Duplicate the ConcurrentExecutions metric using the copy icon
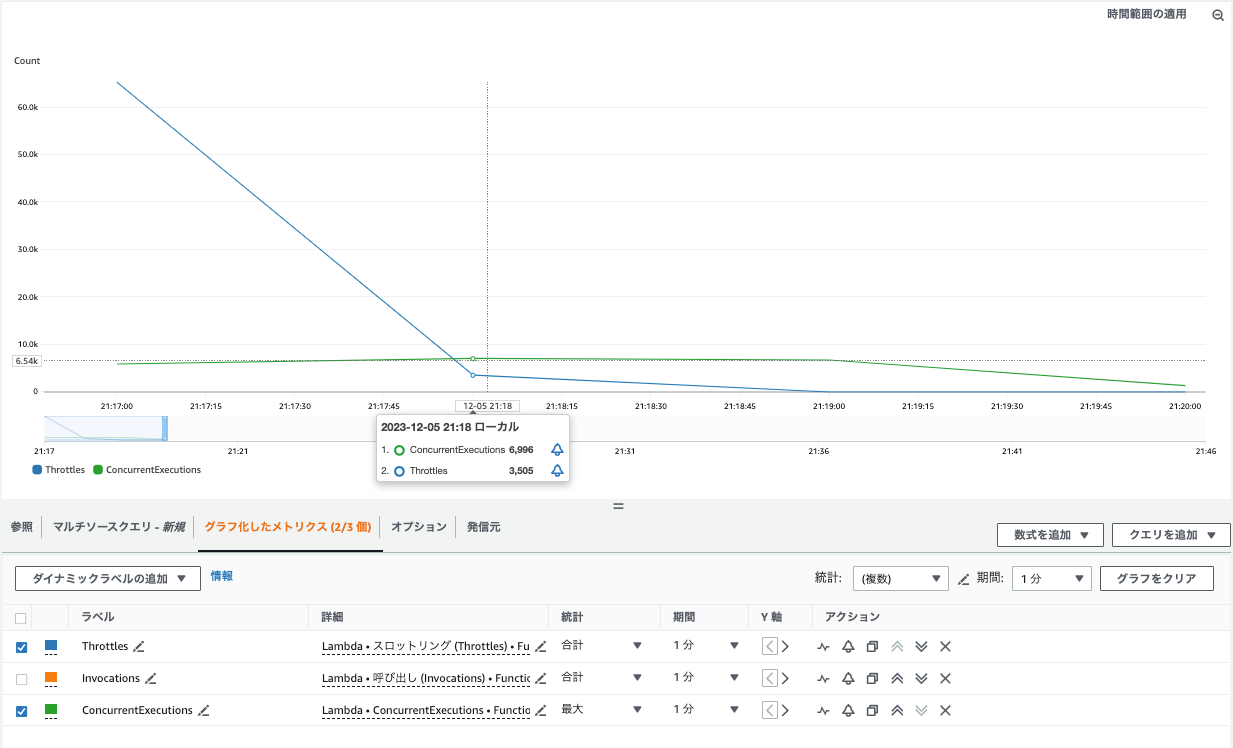The width and height of the screenshot is (1233, 748). [x=872, y=710]
